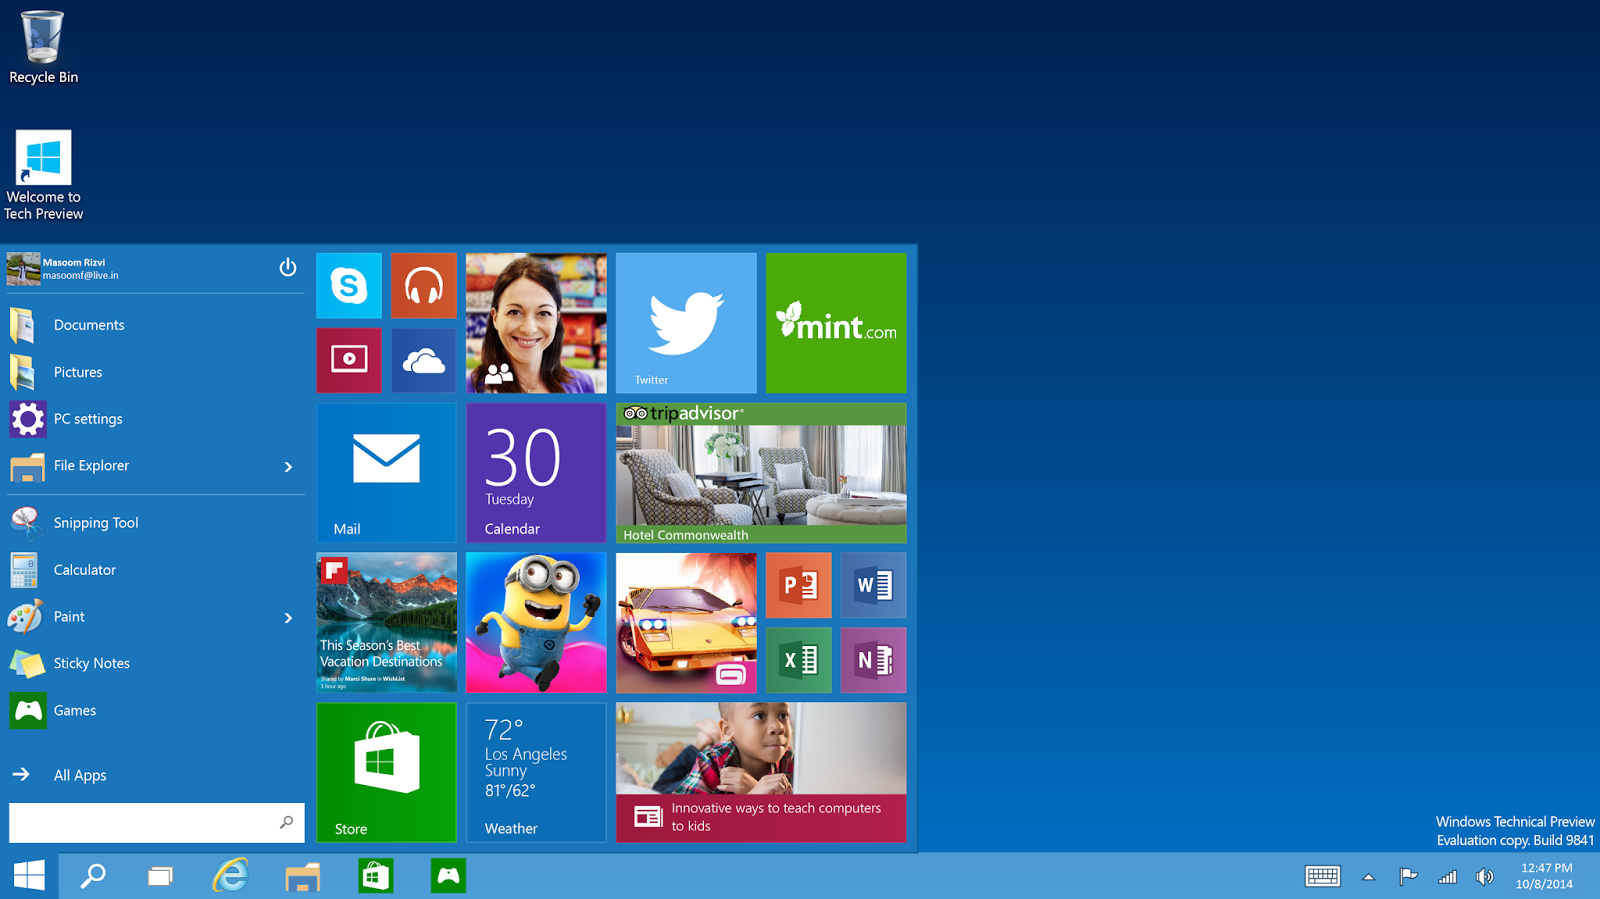Open the Store tile

[386, 772]
